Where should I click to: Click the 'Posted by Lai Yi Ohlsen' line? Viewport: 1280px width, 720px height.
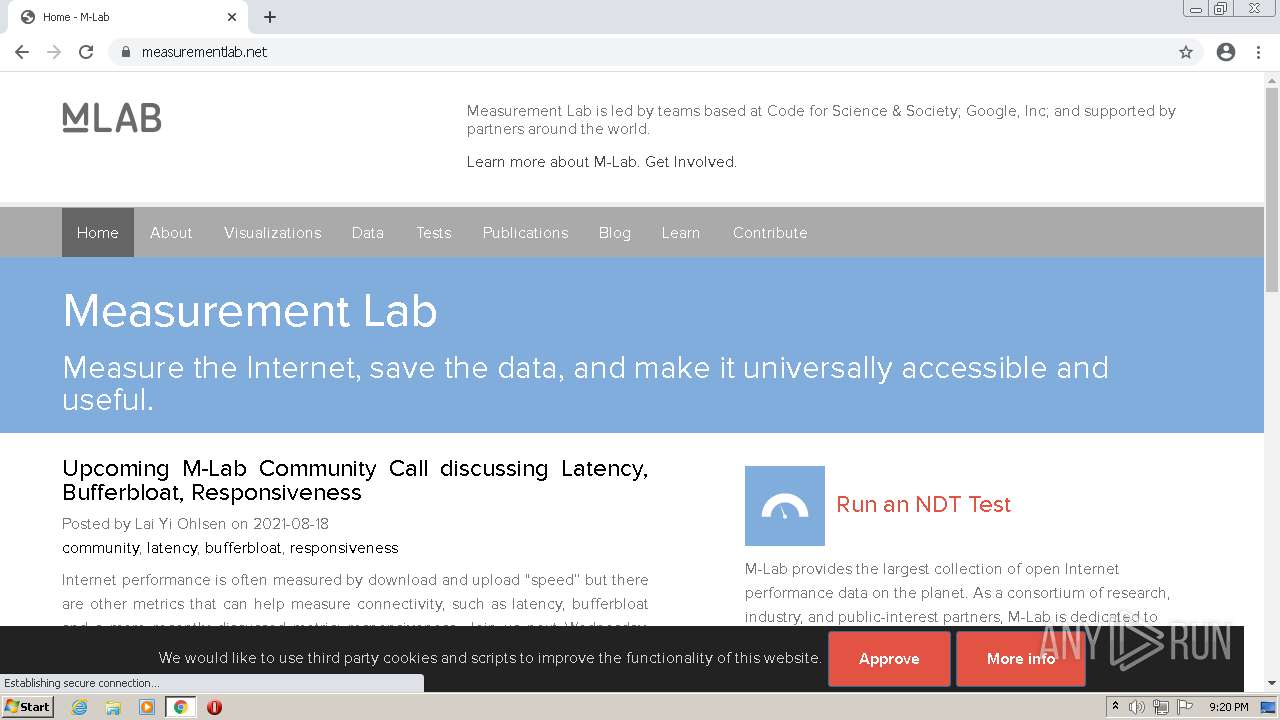[x=195, y=524]
